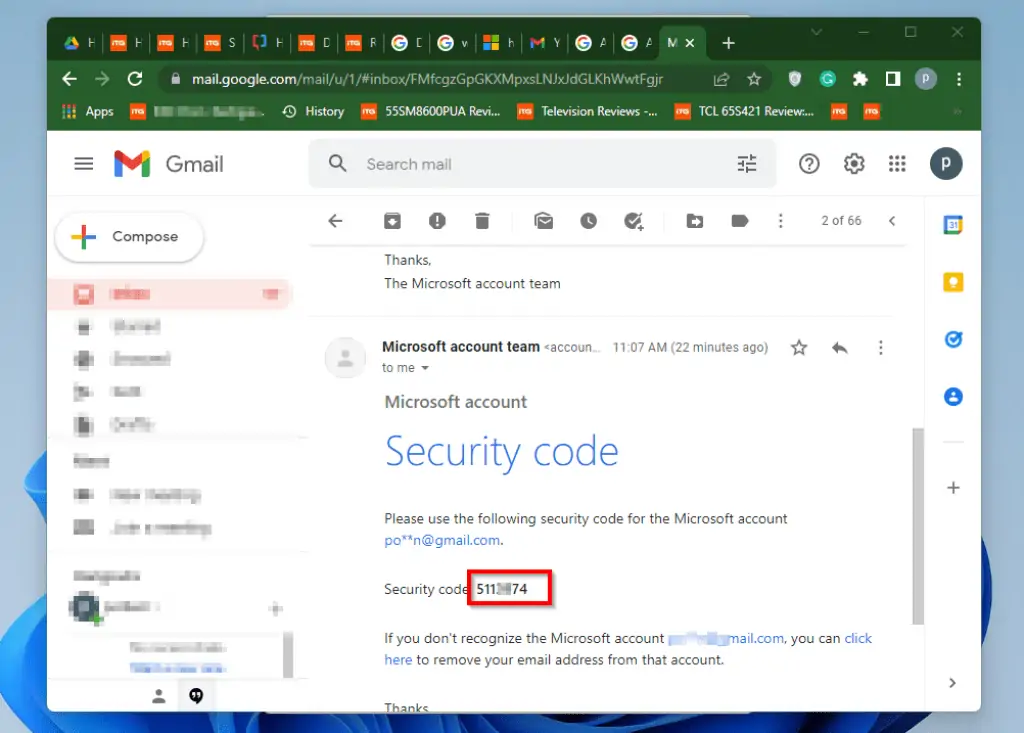Star the Microsoft account team email

[798, 347]
